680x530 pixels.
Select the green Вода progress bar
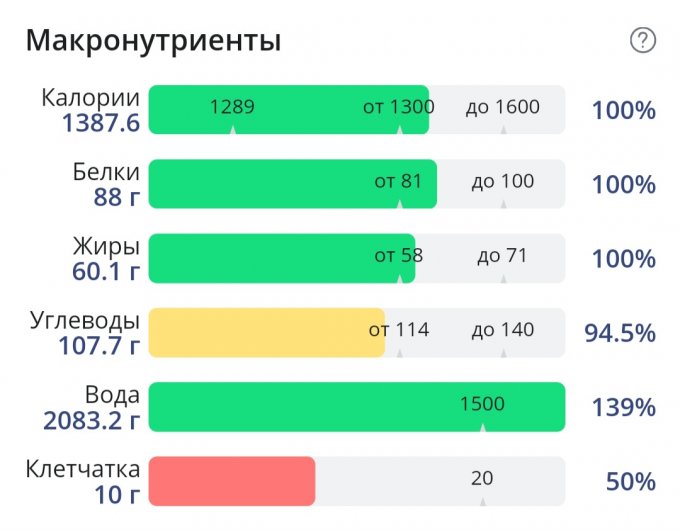pos(356,407)
